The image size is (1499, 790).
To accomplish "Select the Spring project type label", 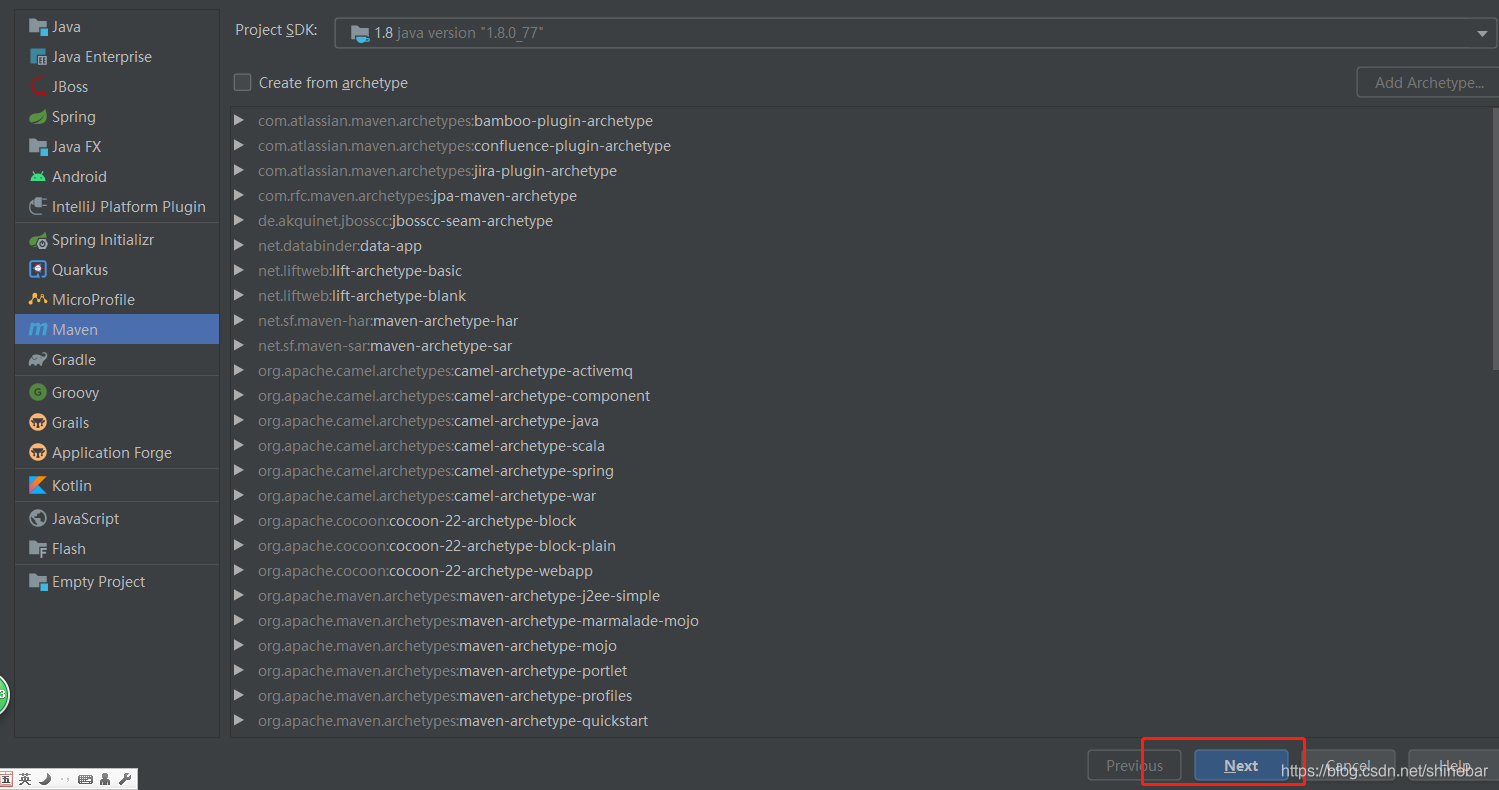I will [x=74, y=117].
